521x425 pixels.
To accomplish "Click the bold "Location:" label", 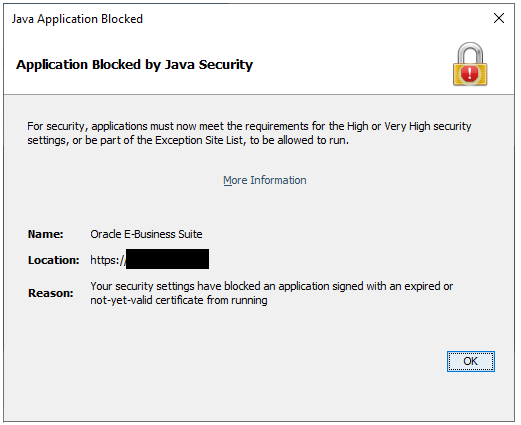I will (x=54, y=260).
